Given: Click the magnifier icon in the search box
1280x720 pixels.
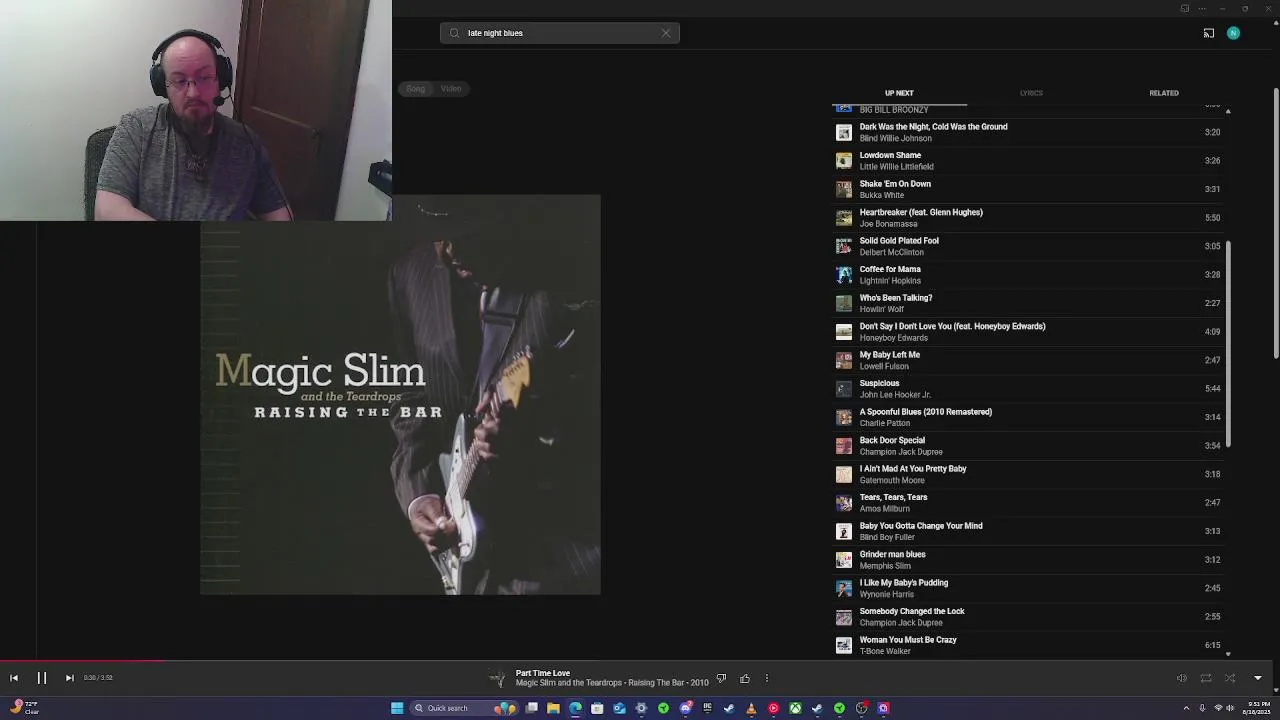Looking at the screenshot, I should (454, 33).
